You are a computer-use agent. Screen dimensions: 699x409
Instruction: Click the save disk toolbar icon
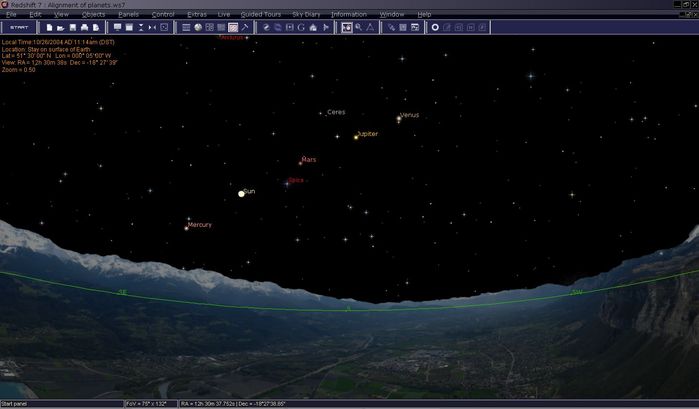click(x=73, y=27)
